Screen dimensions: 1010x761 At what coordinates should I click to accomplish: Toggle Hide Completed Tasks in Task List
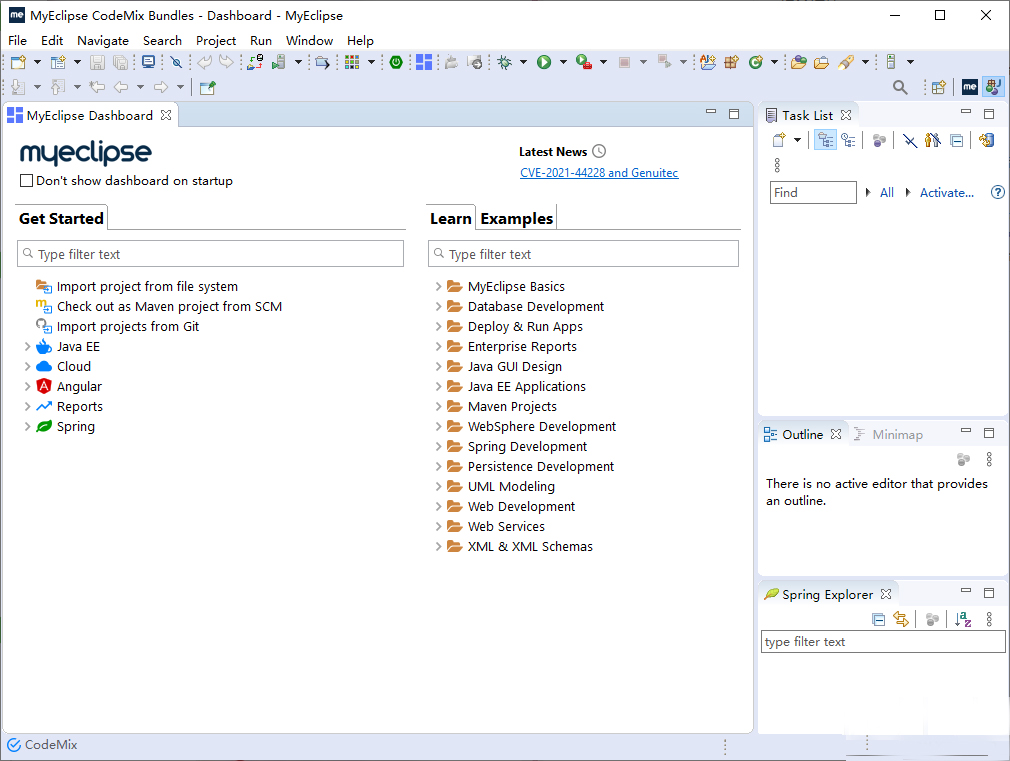[909, 140]
